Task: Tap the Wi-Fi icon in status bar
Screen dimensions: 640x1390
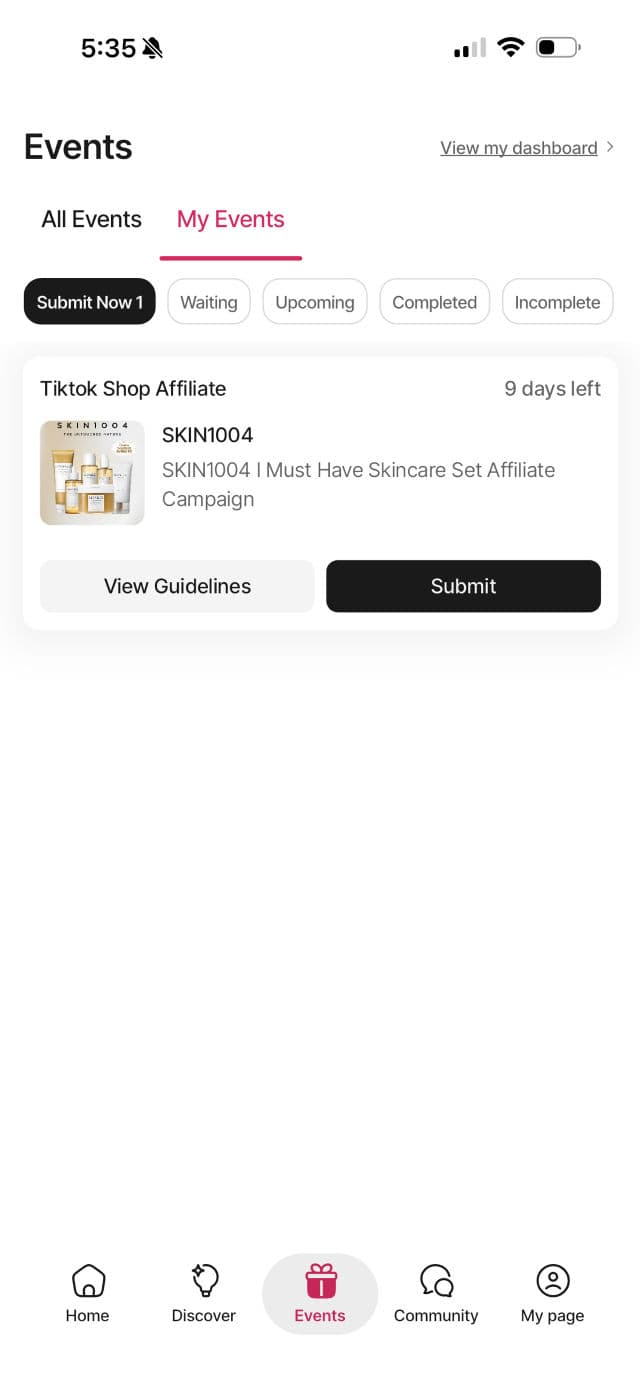Action: tap(511, 47)
